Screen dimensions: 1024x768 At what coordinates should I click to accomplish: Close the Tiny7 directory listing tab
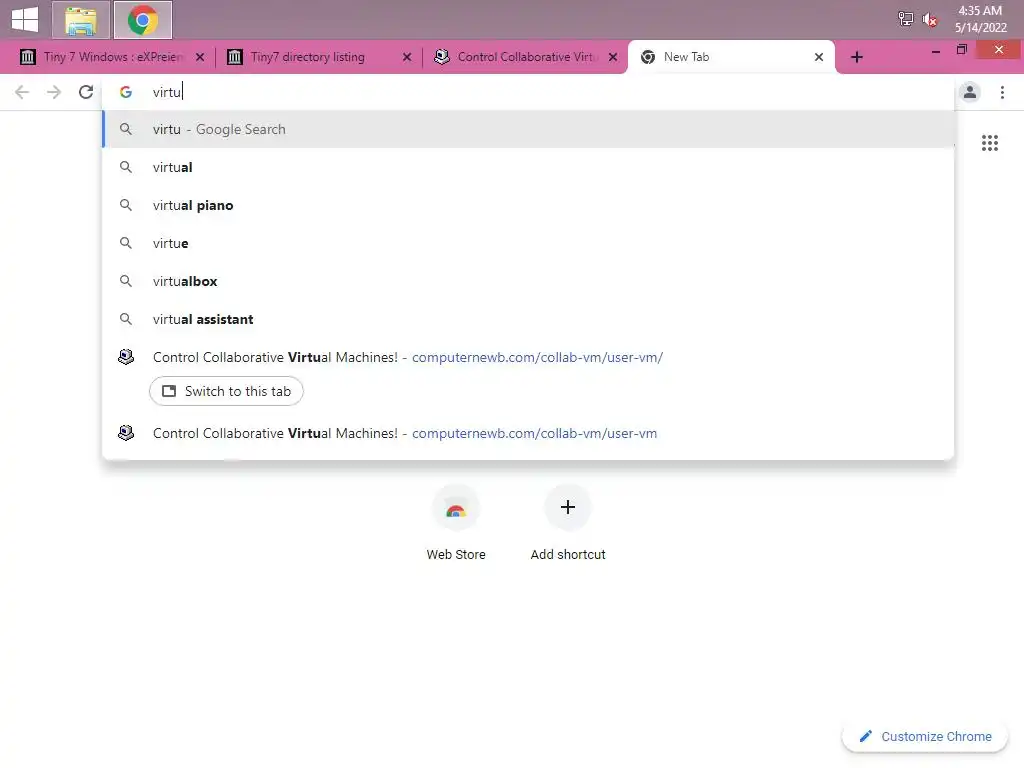pos(407,57)
